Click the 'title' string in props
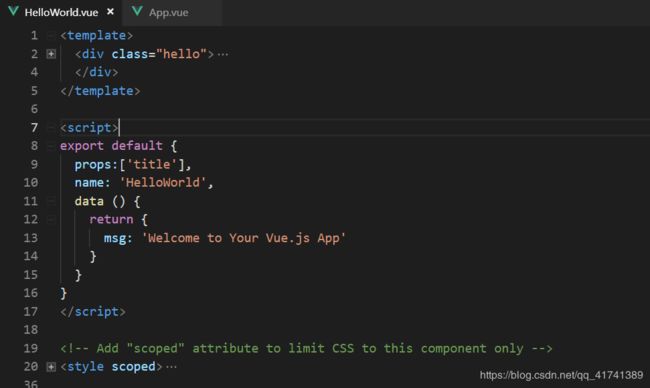Screen dimensions: 650x388 click(151, 165)
